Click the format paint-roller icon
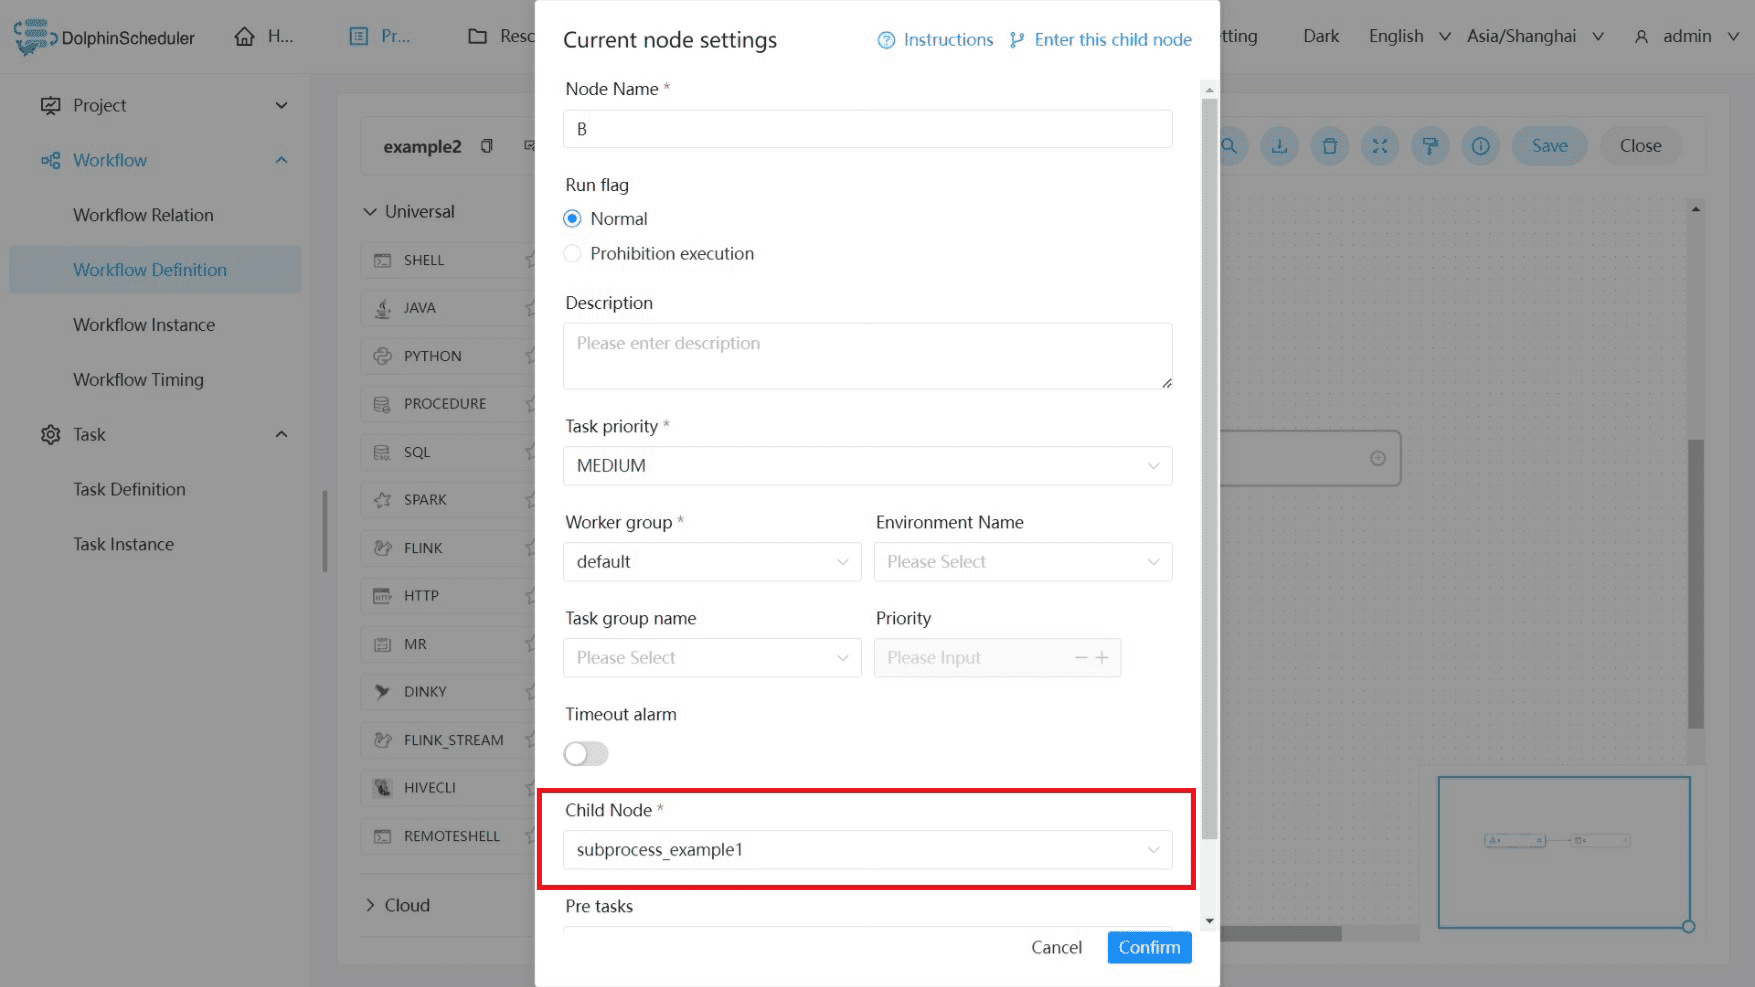This screenshot has height=987, width=1755. 1430,146
